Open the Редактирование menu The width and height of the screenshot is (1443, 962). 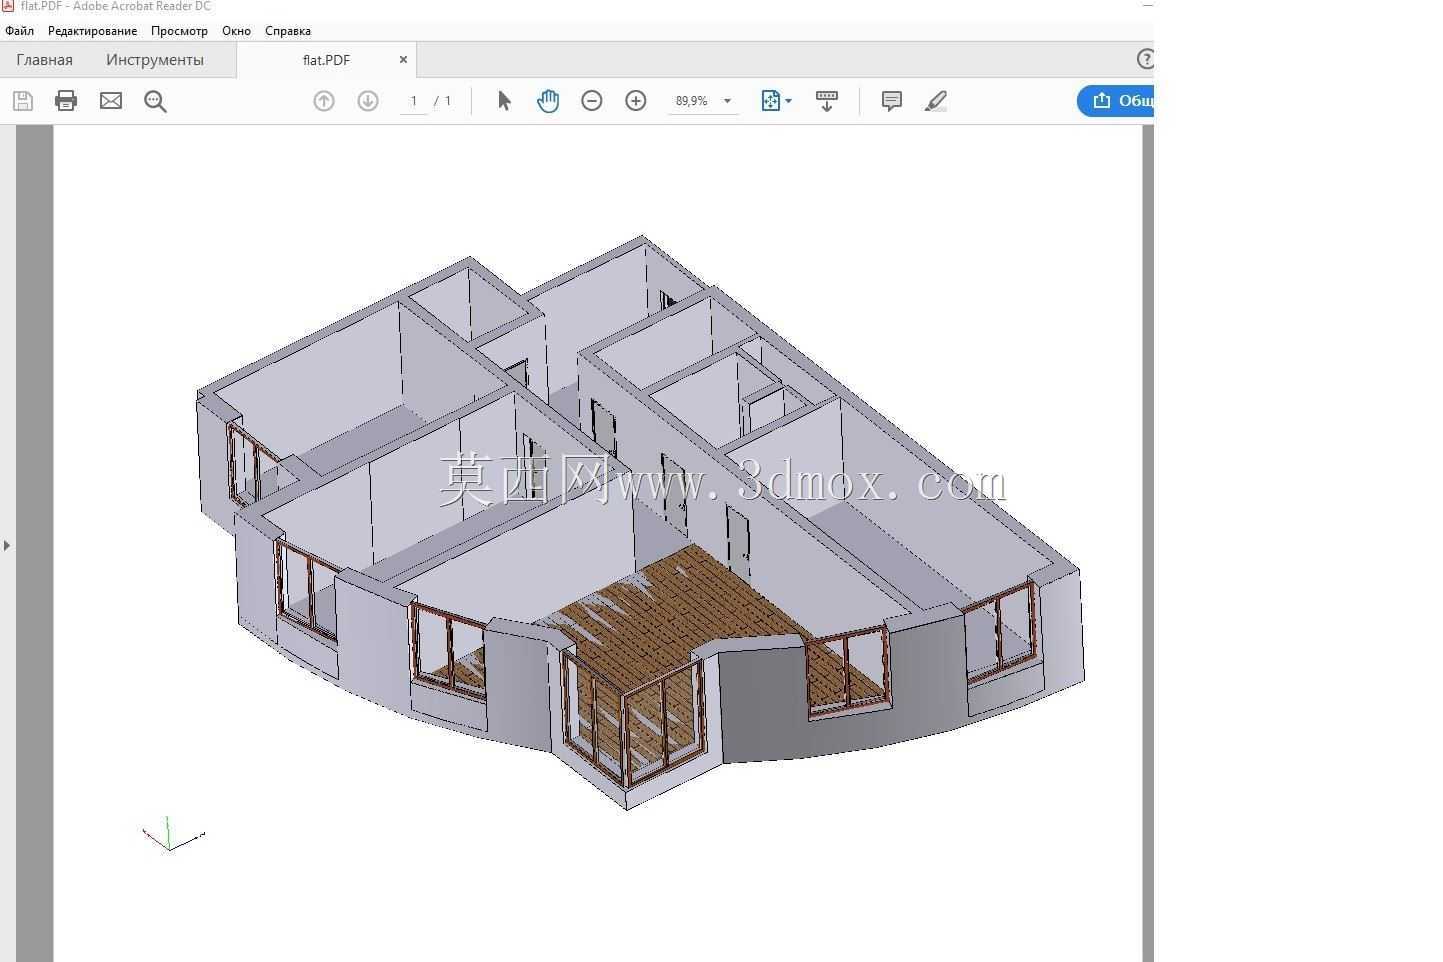pos(92,31)
